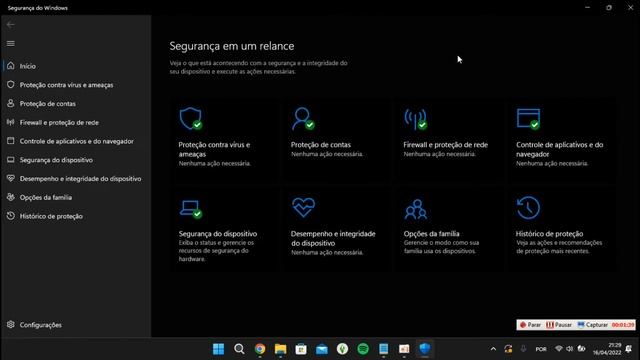Click the family people icon on Opções da família card
The height and width of the screenshot is (360, 640).
click(416, 209)
